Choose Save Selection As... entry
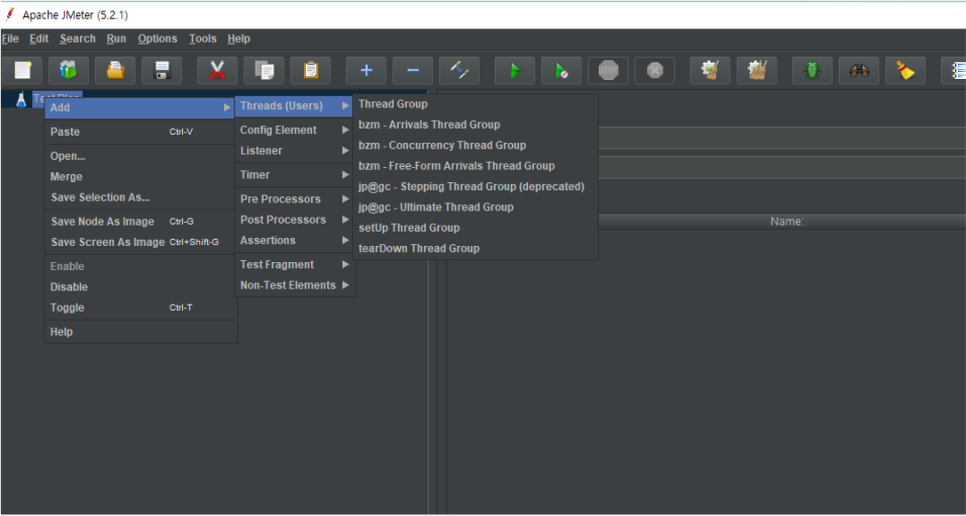 pyautogui.click(x=140, y=198)
